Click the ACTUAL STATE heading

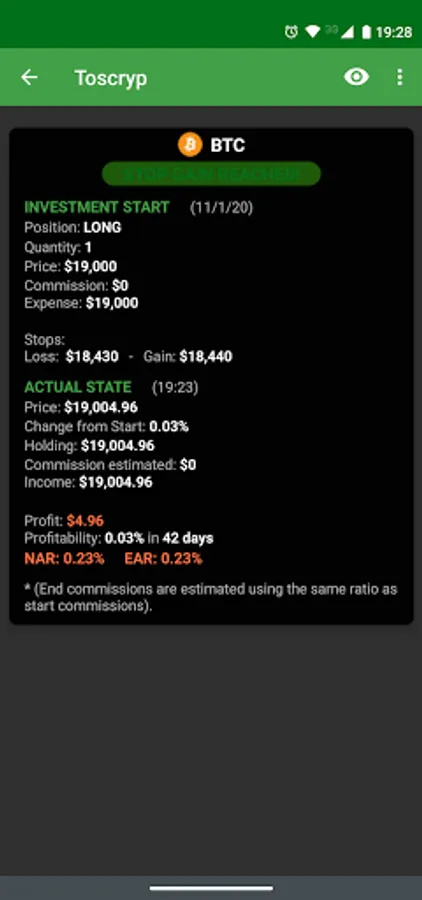click(78, 387)
